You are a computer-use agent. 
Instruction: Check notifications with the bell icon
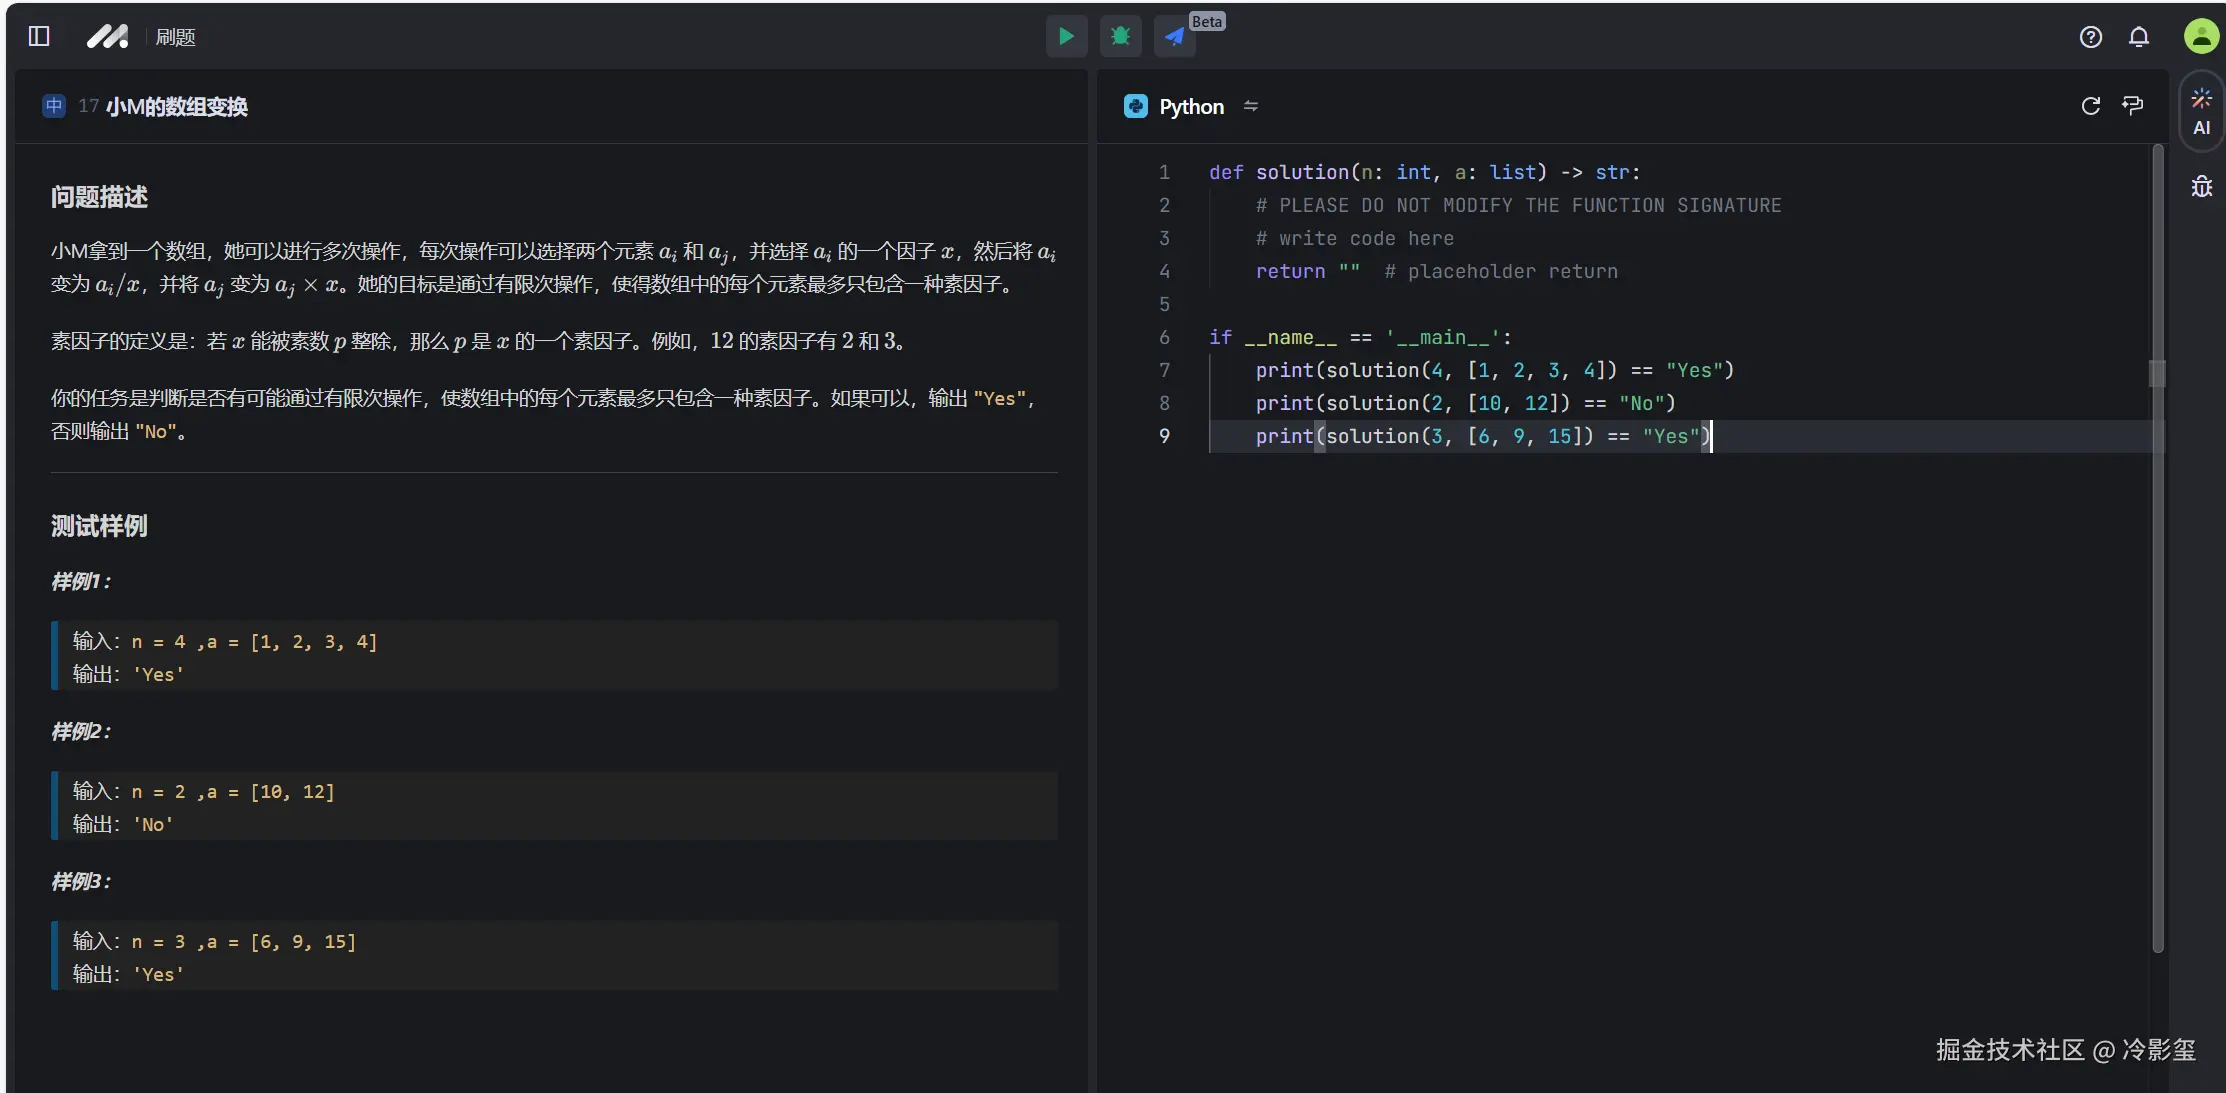point(2139,36)
